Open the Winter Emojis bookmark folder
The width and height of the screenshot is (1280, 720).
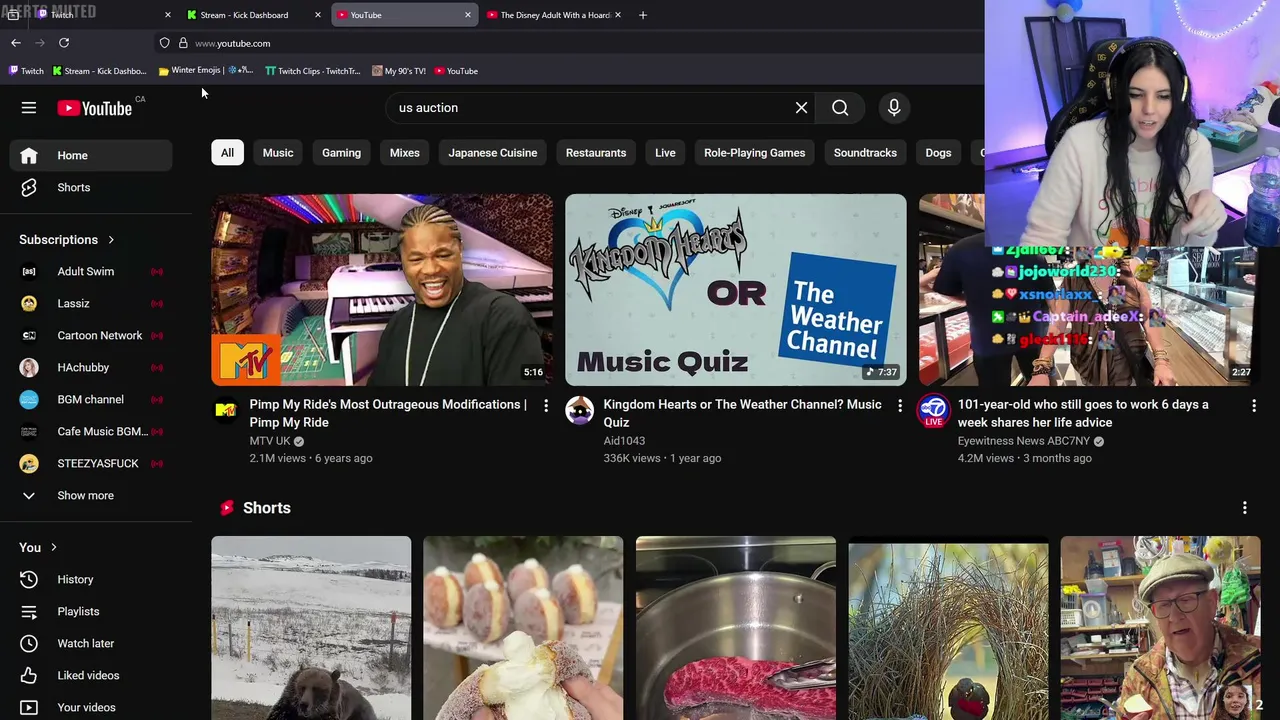[206, 71]
